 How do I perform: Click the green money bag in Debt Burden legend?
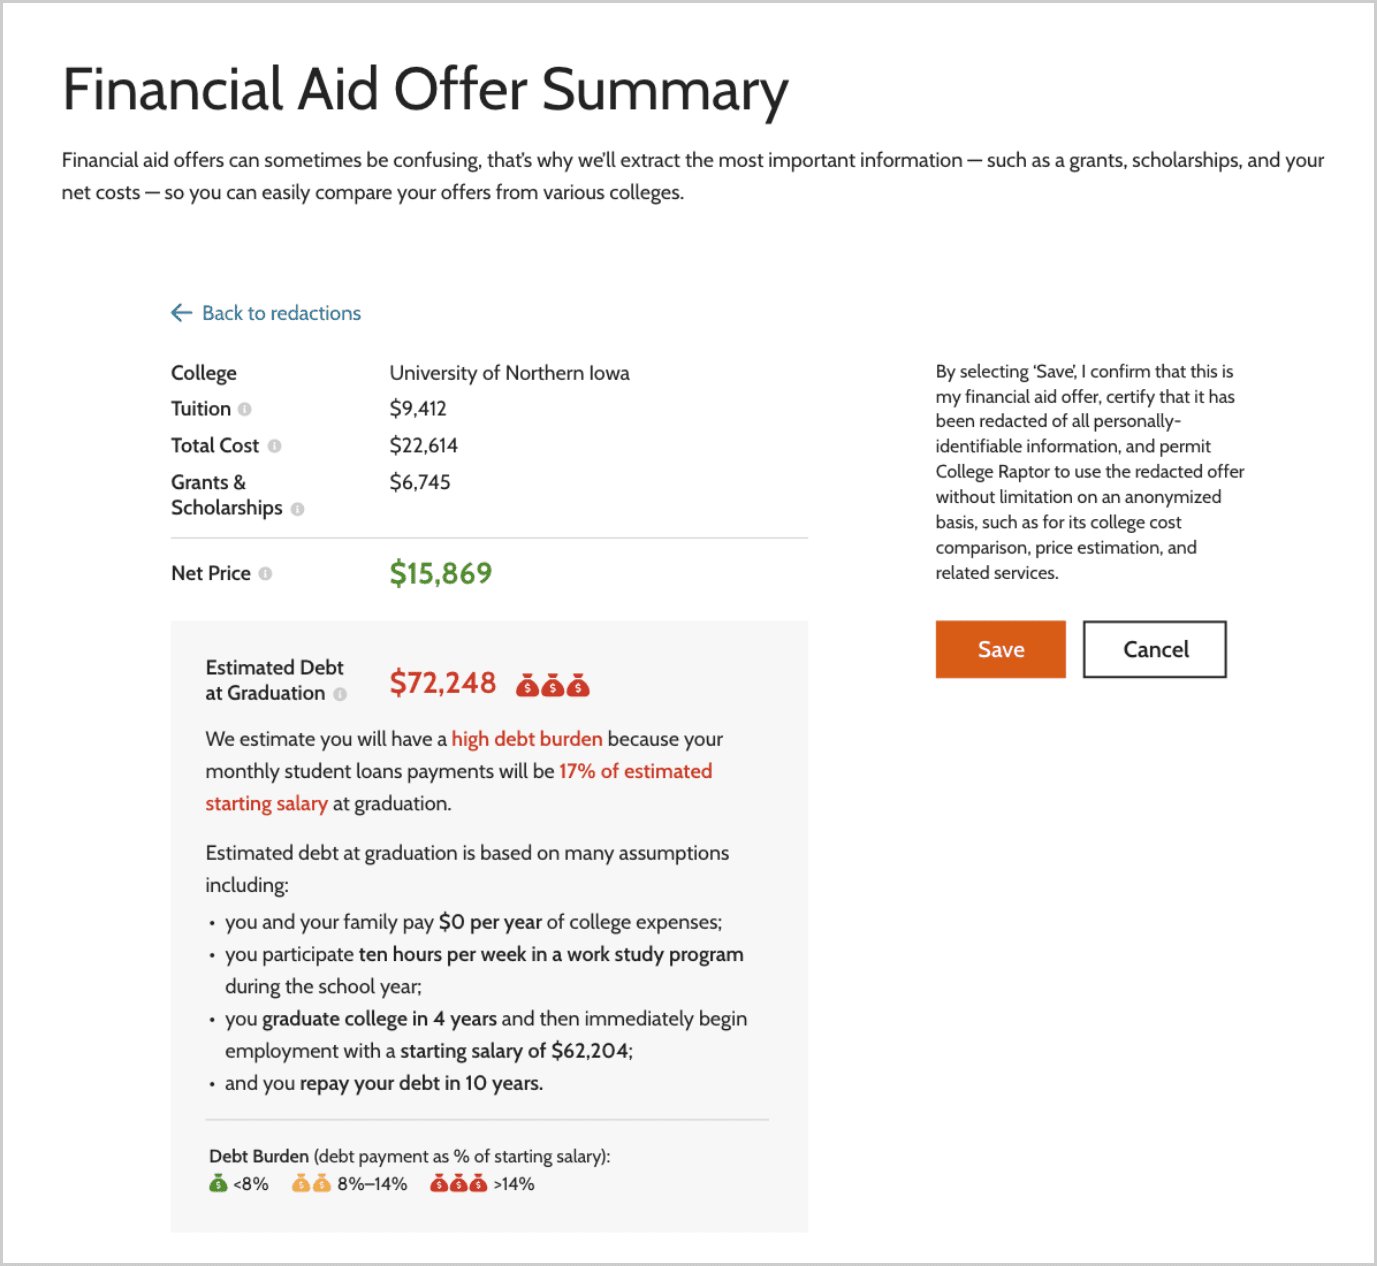(x=215, y=1184)
